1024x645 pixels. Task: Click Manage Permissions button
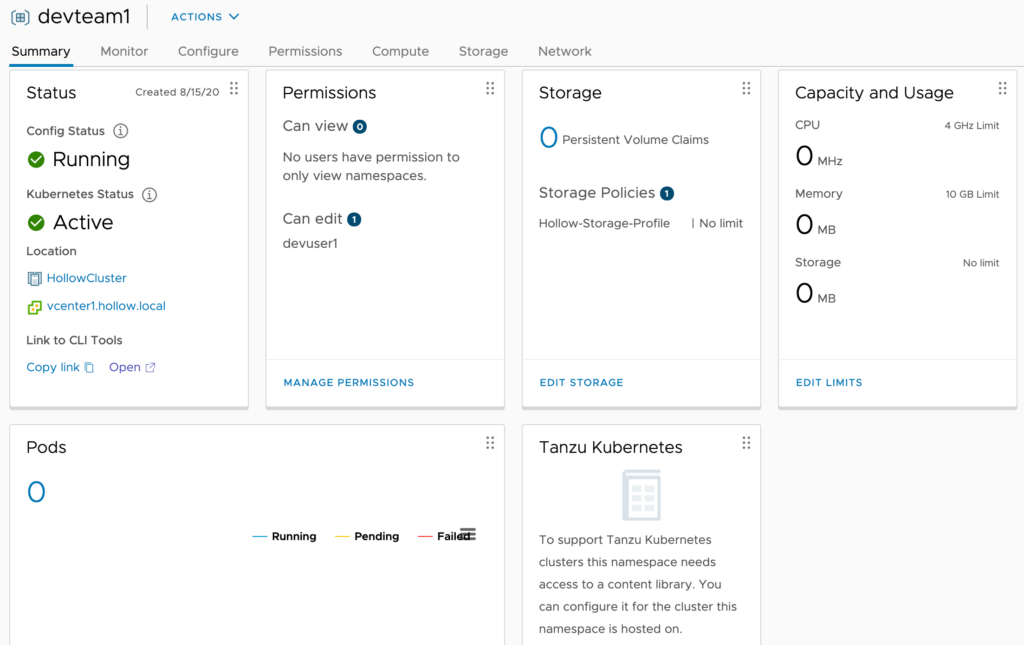[x=348, y=383]
